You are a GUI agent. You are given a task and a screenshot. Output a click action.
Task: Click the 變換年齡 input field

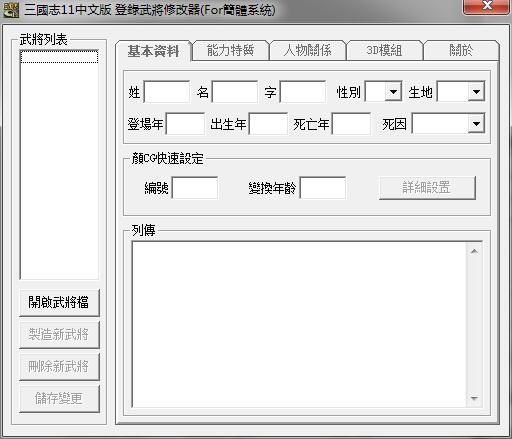point(323,188)
